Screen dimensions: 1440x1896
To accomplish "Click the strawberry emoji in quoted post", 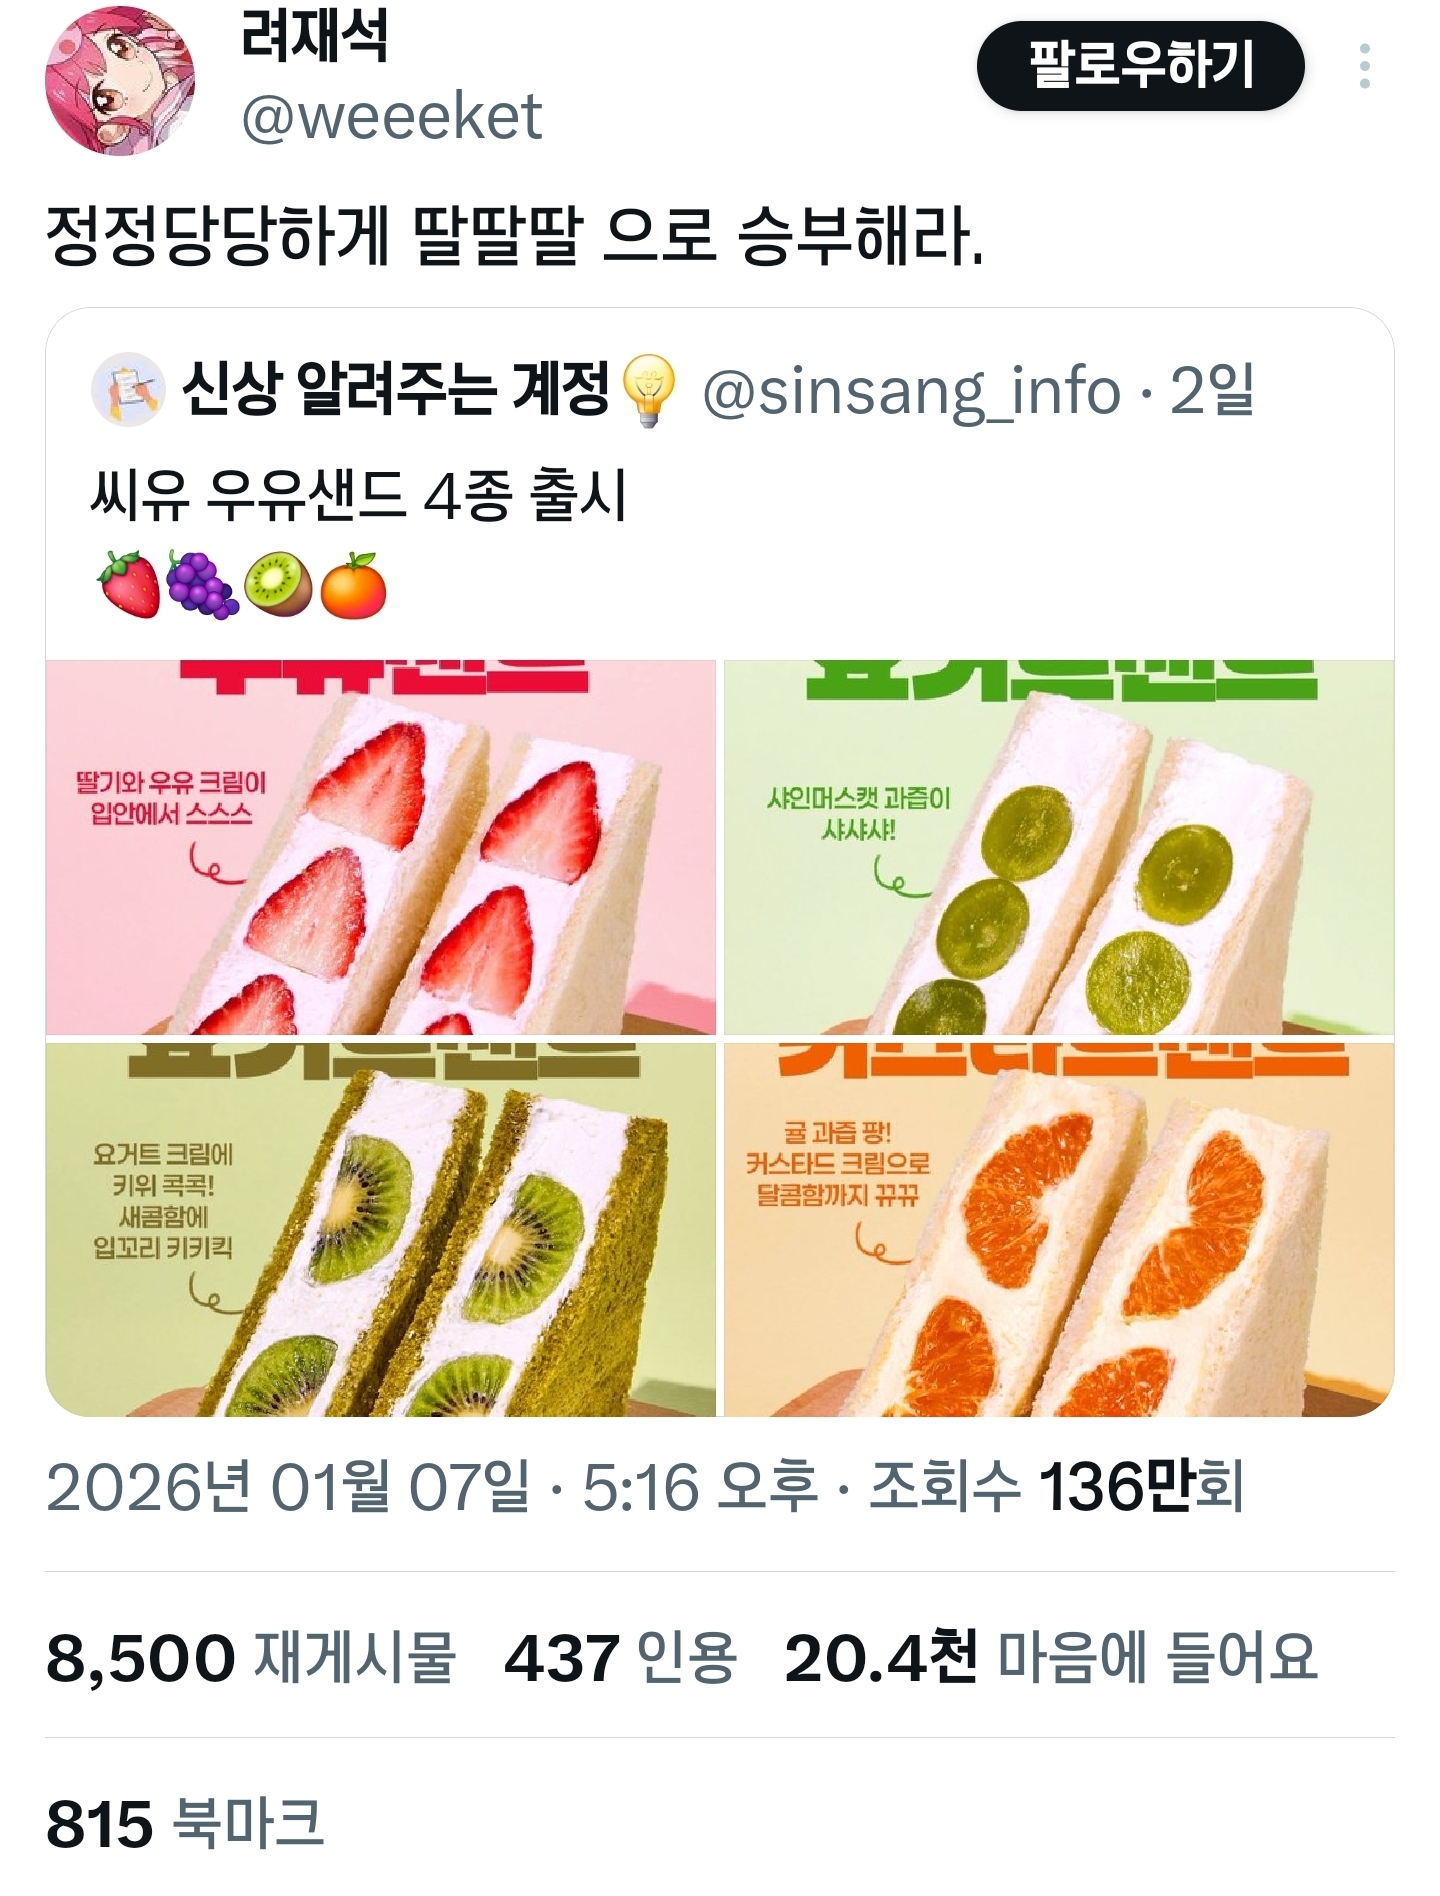I will pos(129,584).
